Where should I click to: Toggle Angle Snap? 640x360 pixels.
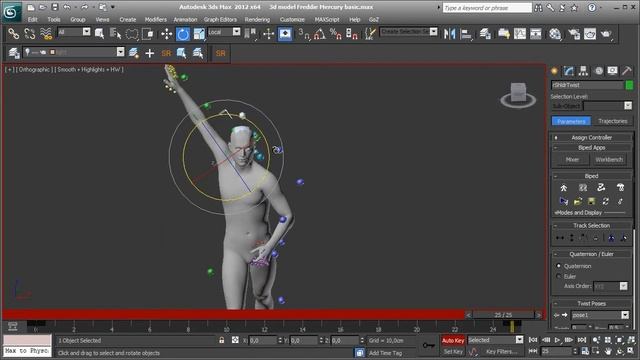pyautogui.click(x=320, y=33)
